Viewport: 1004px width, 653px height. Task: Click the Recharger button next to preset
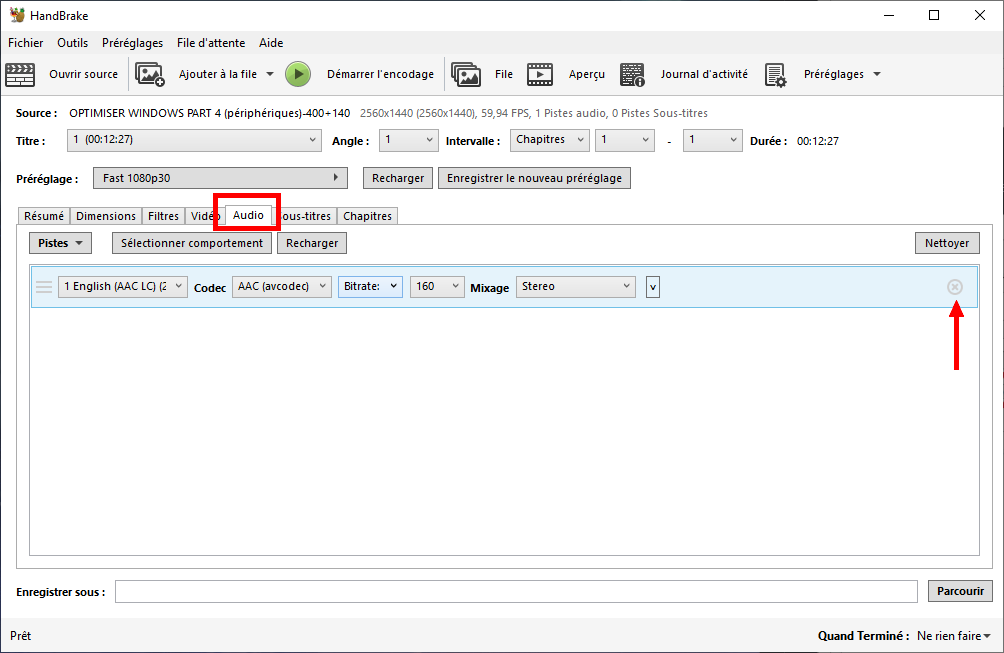398,178
